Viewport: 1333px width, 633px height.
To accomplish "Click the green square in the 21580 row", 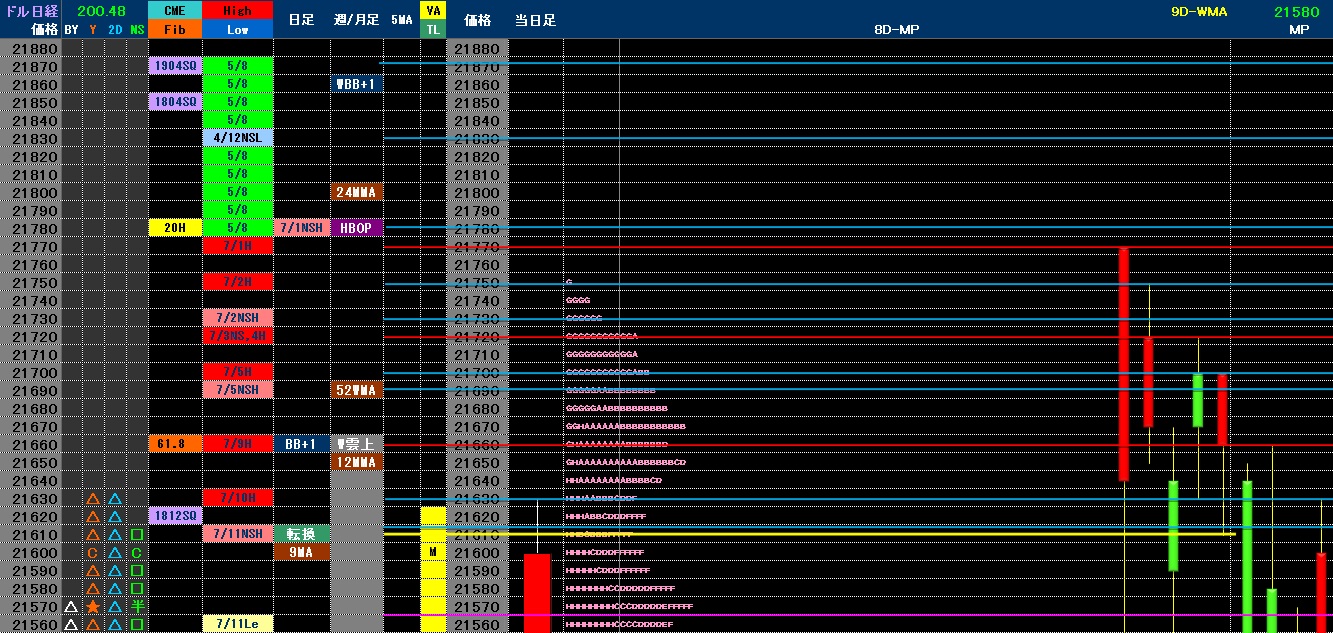I will coord(137,589).
